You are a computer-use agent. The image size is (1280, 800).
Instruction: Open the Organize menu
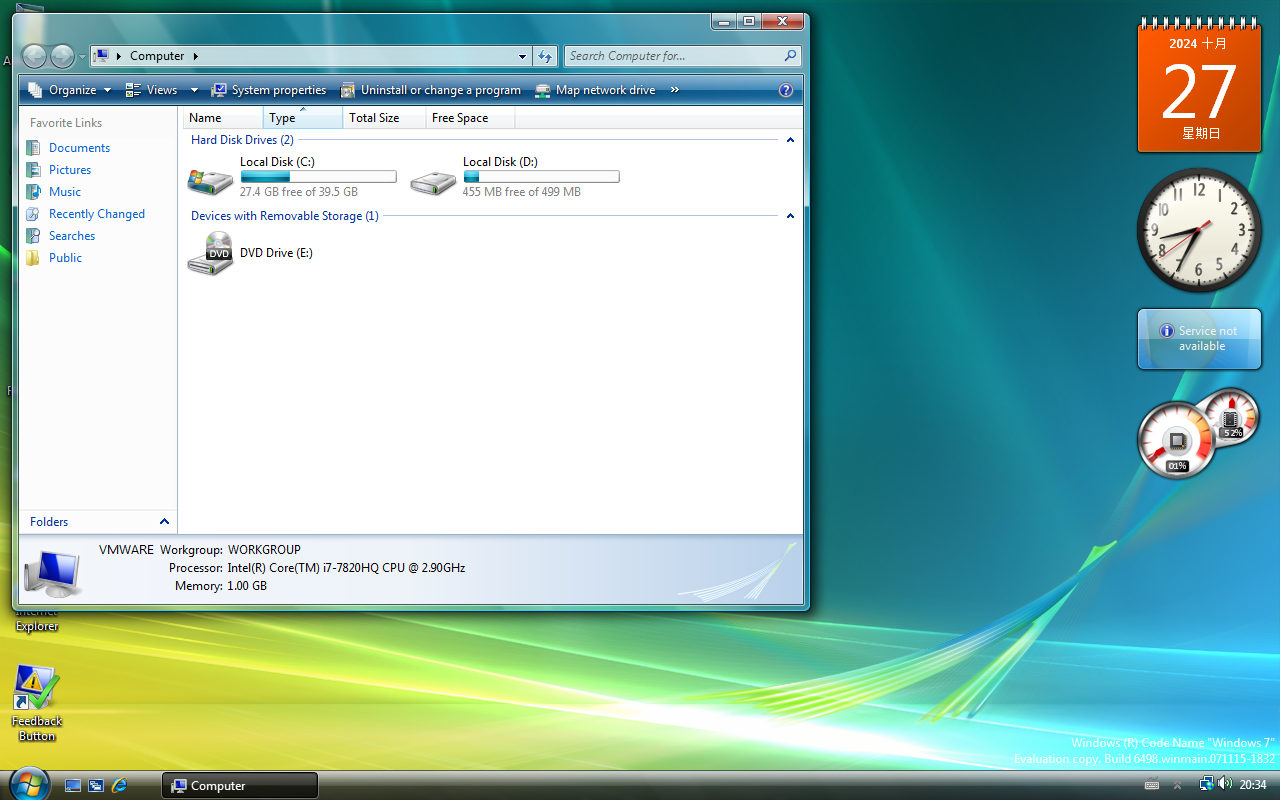click(70, 90)
